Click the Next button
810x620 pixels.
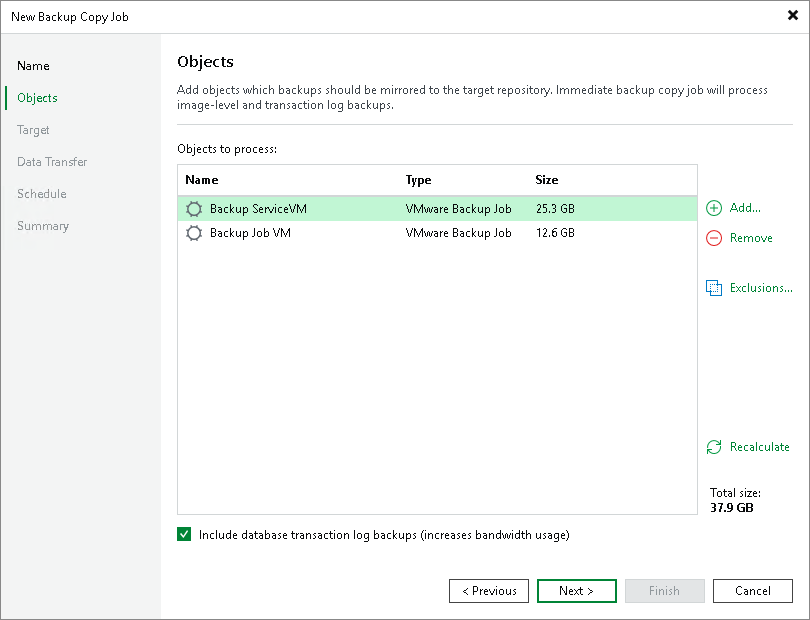click(x=577, y=591)
